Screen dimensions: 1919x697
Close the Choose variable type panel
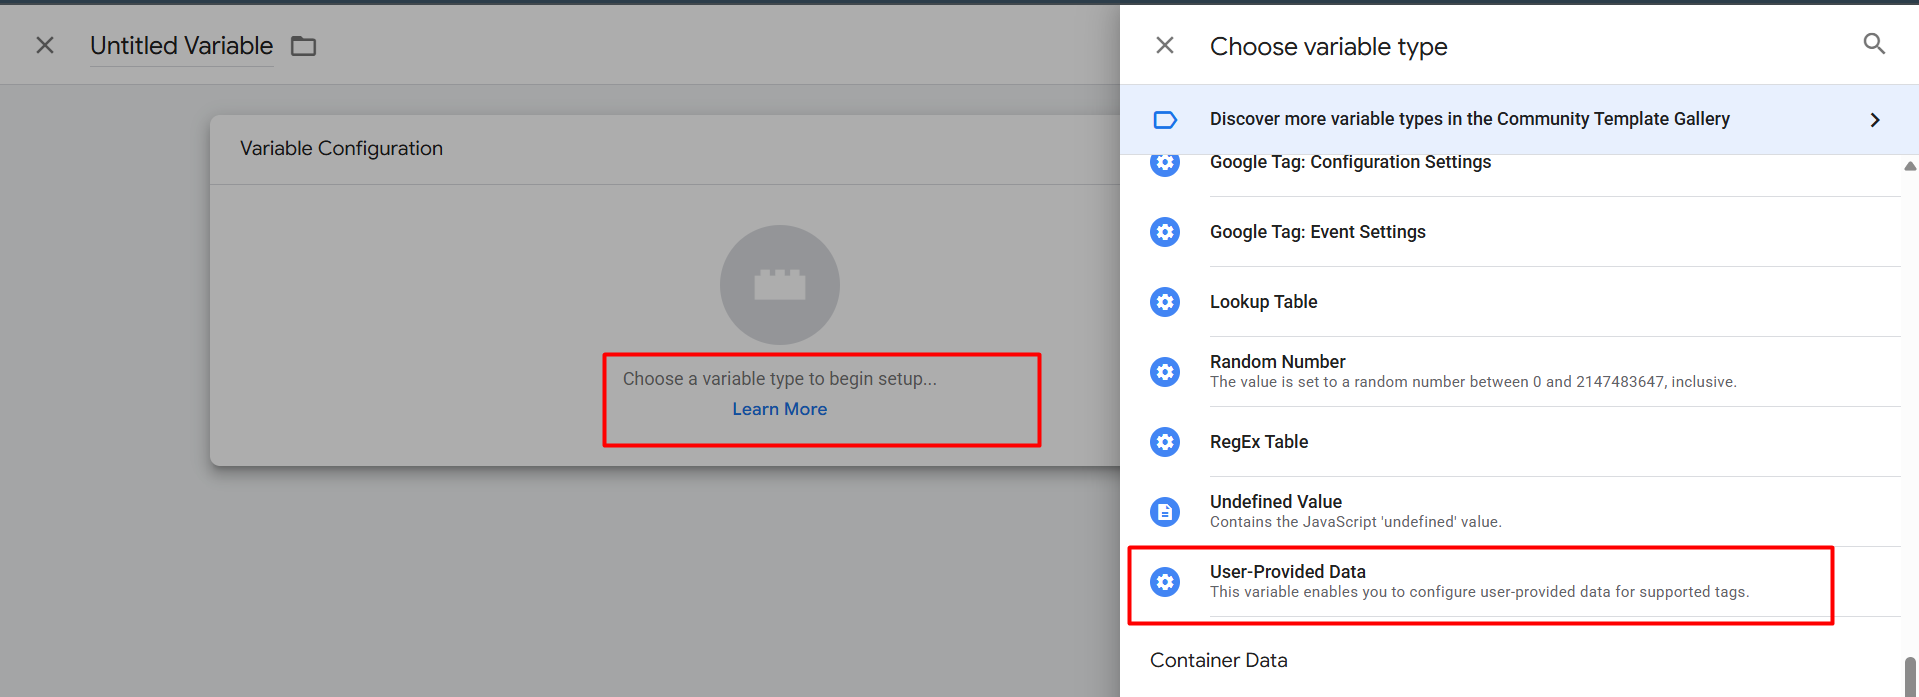[x=1164, y=45]
